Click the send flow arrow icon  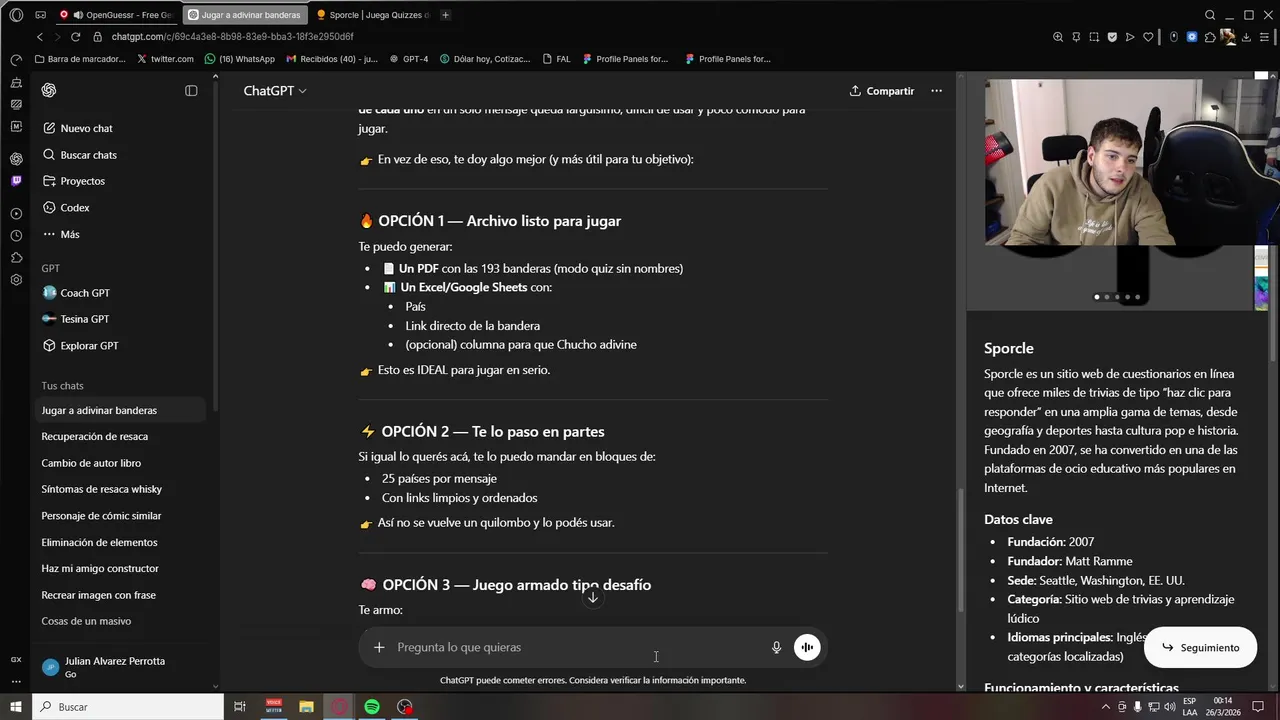click(x=1130, y=37)
